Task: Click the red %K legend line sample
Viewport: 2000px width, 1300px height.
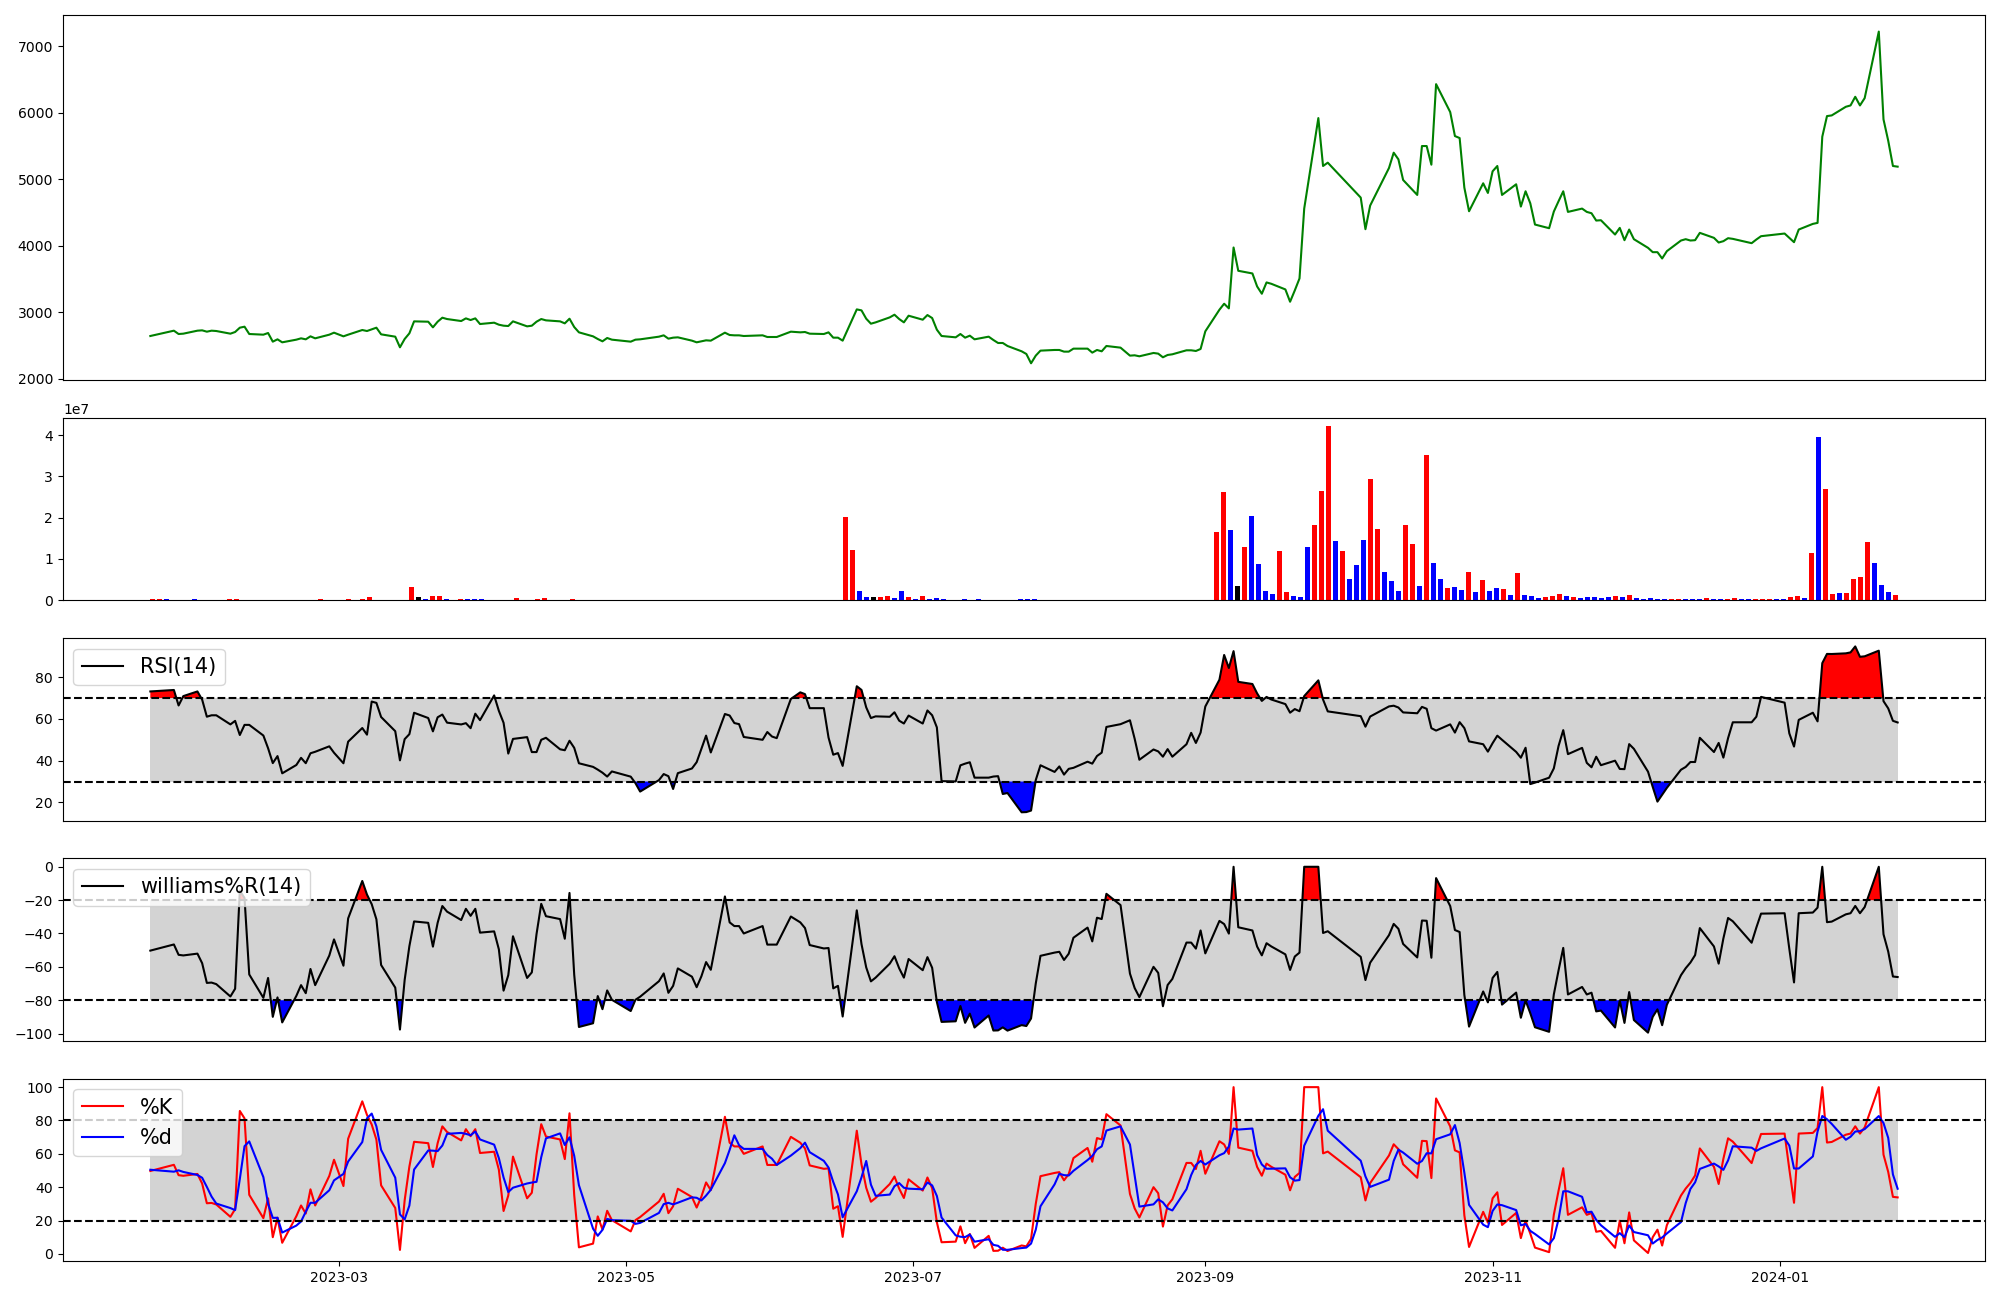Action: 103,1107
